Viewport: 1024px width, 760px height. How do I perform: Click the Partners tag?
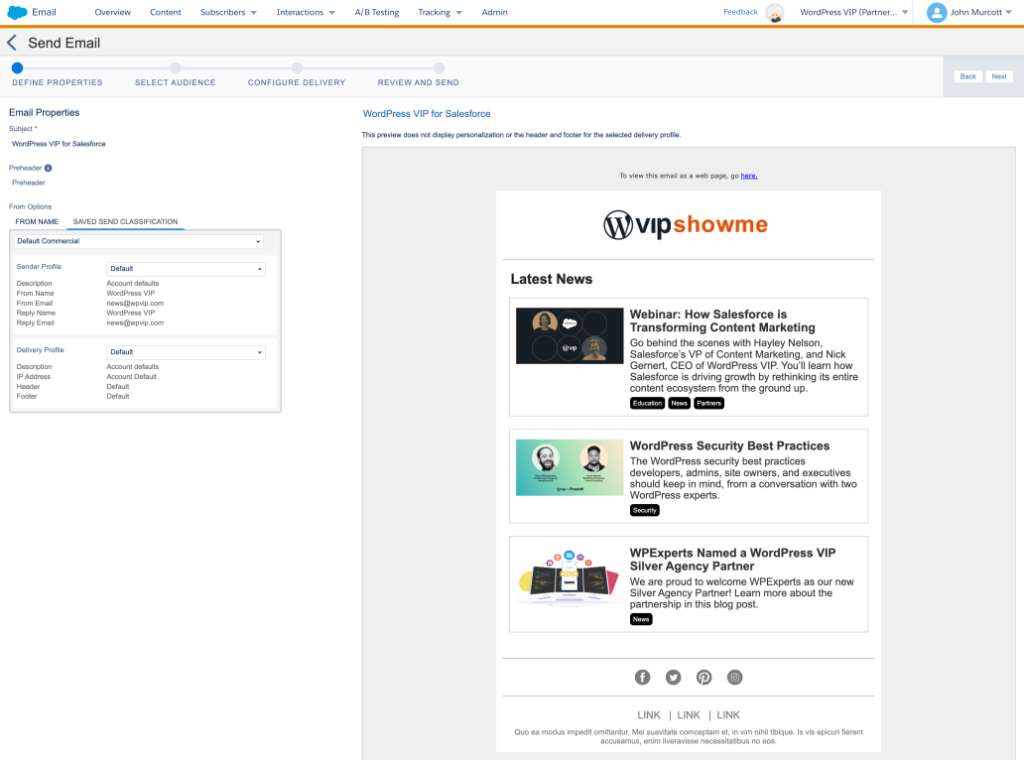pos(709,404)
